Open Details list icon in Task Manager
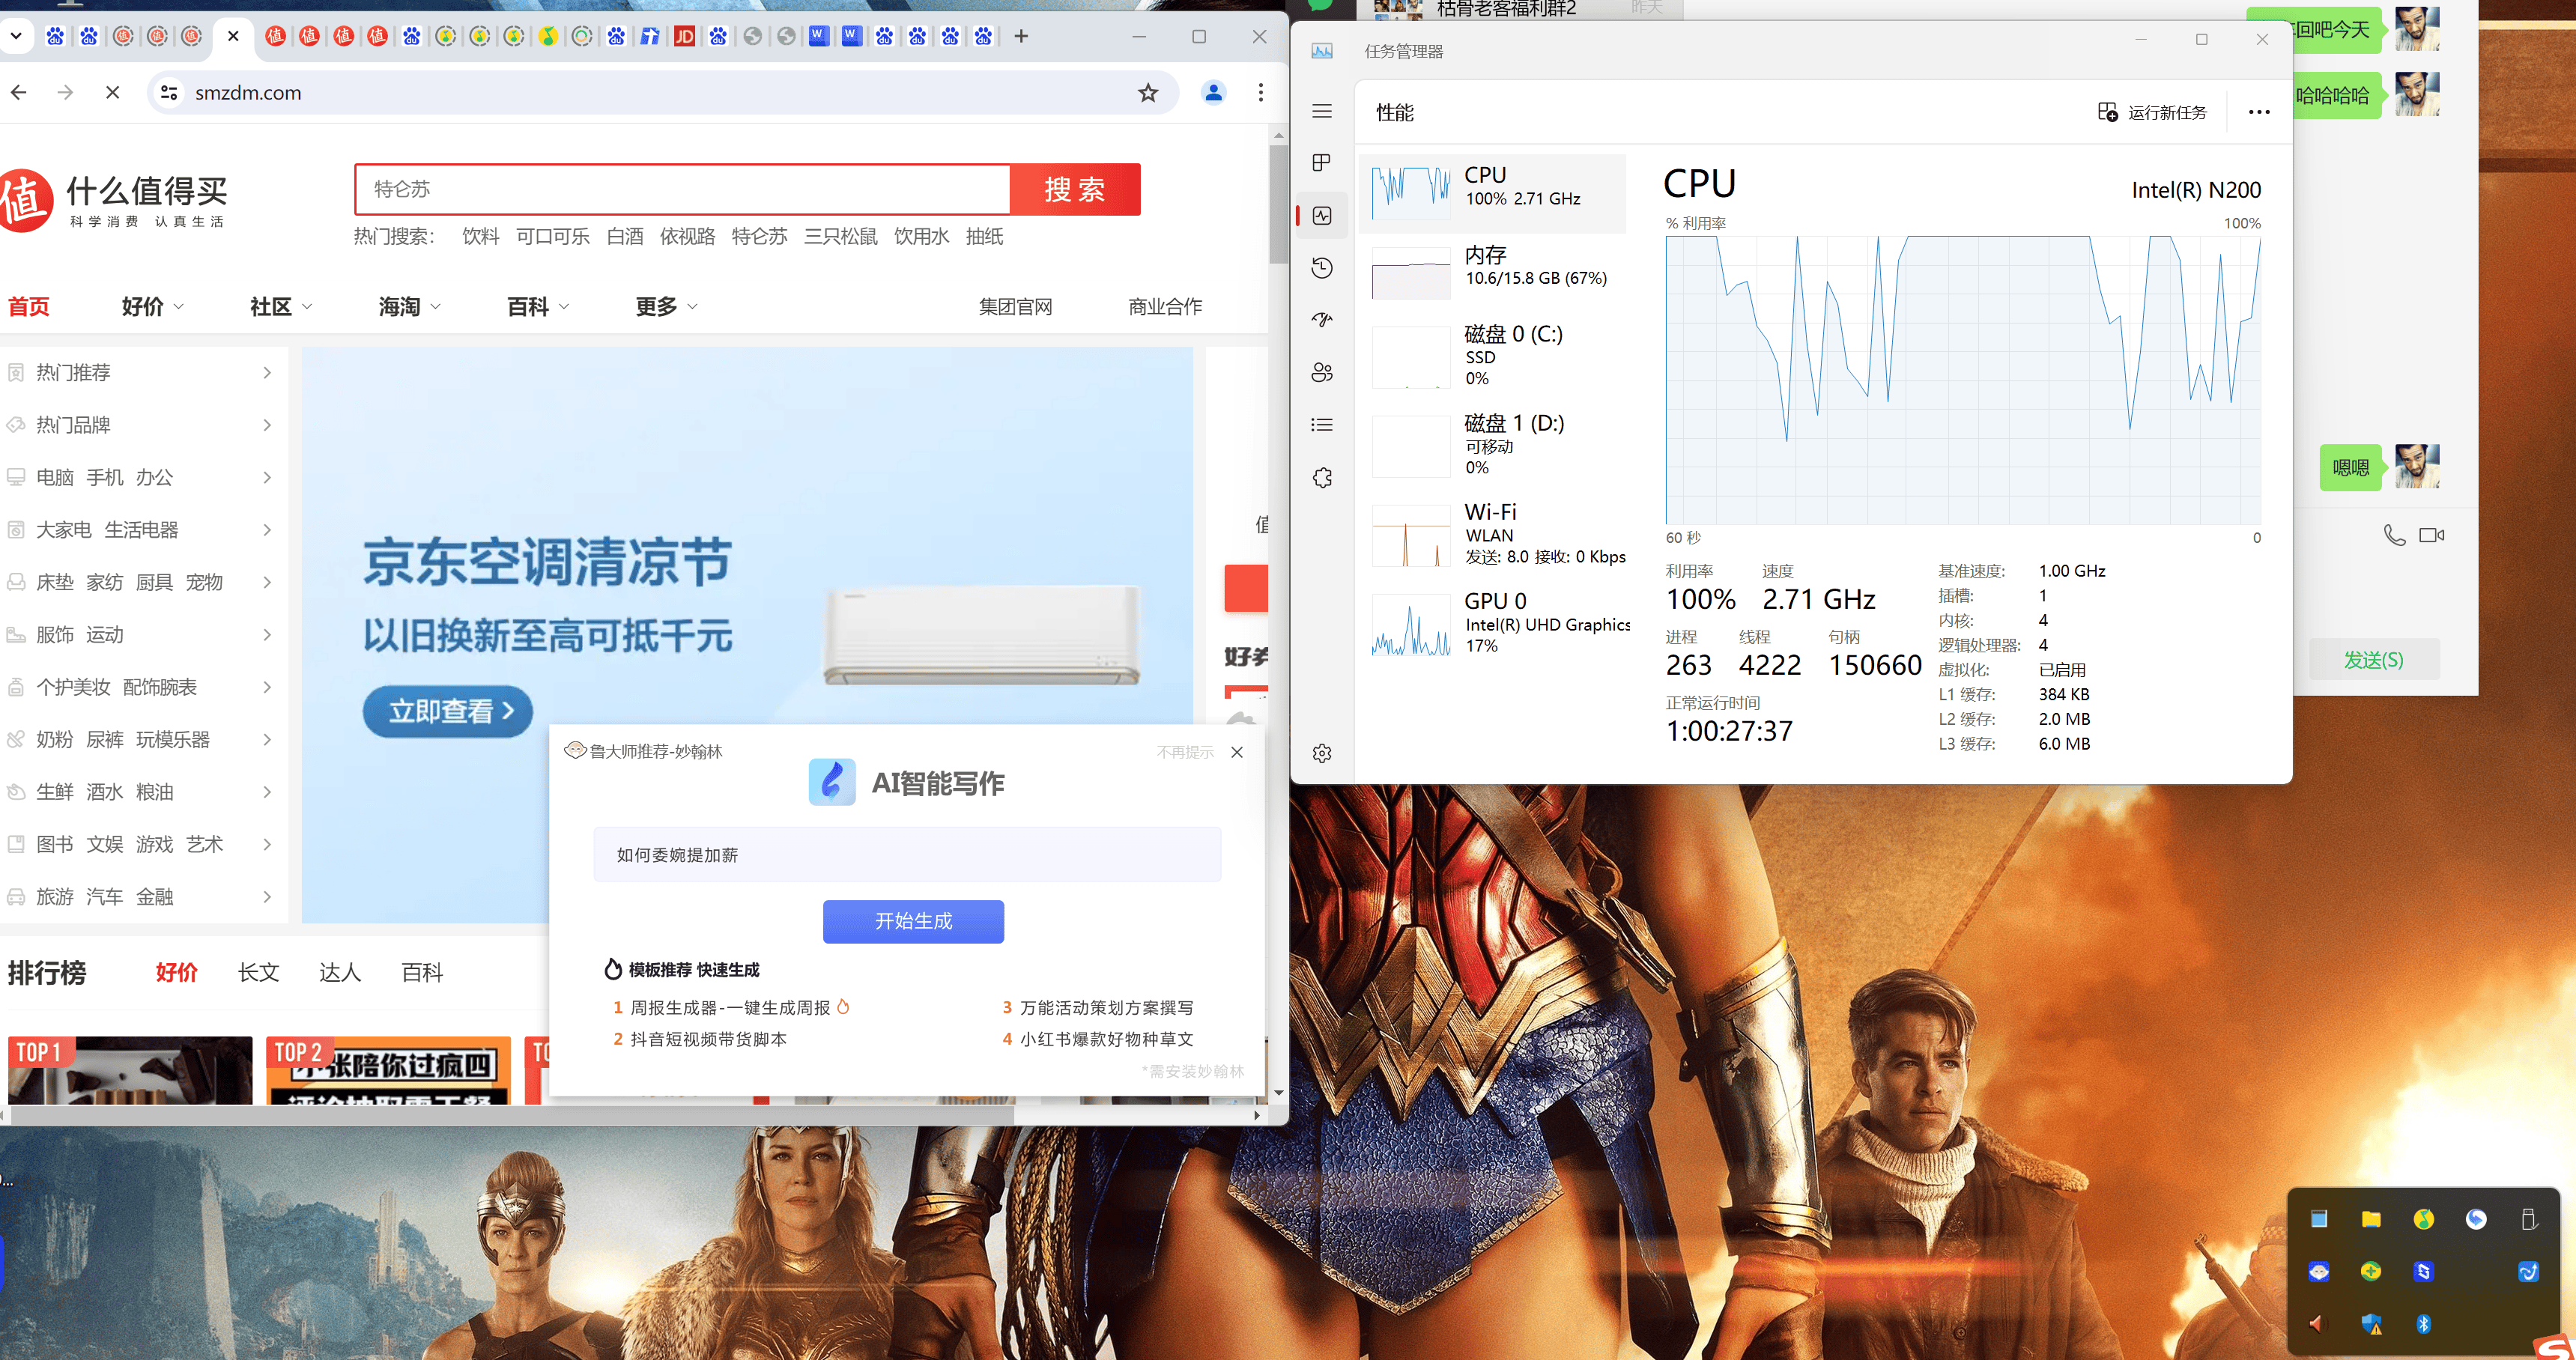Image resolution: width=2576 pixels, height=1360 pixels. click(1322, 425)
